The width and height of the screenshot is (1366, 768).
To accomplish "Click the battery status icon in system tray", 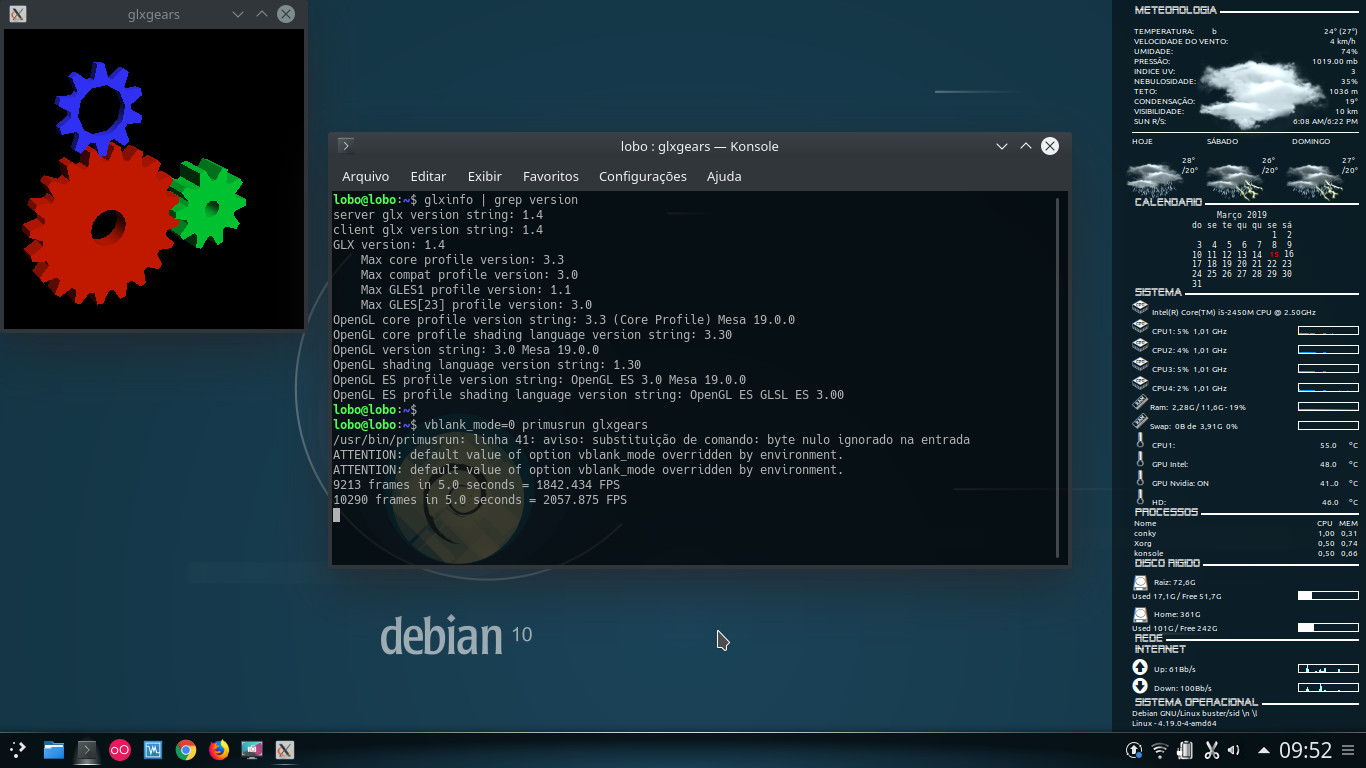I will [x=1185, y=750].
